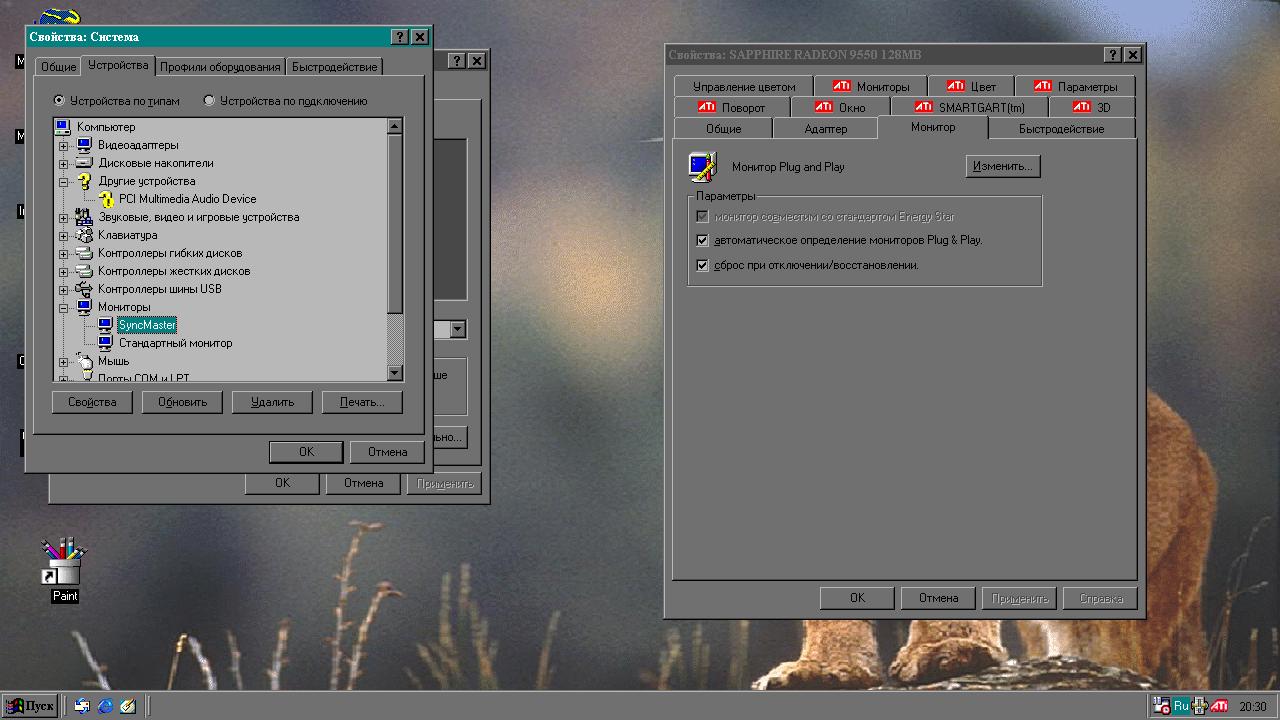Select the Клавиатура keyboard icon
The height and width of the screenshot is (720, 1280).
tap(84, 235)
